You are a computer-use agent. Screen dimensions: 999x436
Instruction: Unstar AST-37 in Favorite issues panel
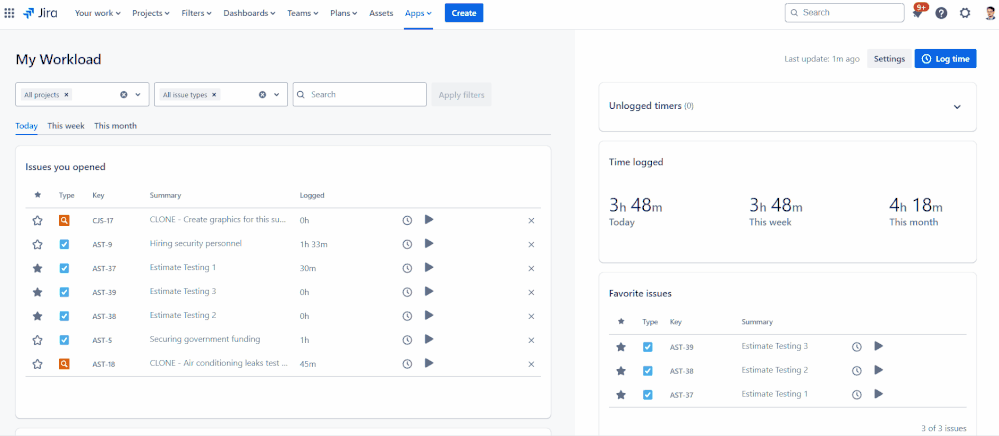[621, 395]
